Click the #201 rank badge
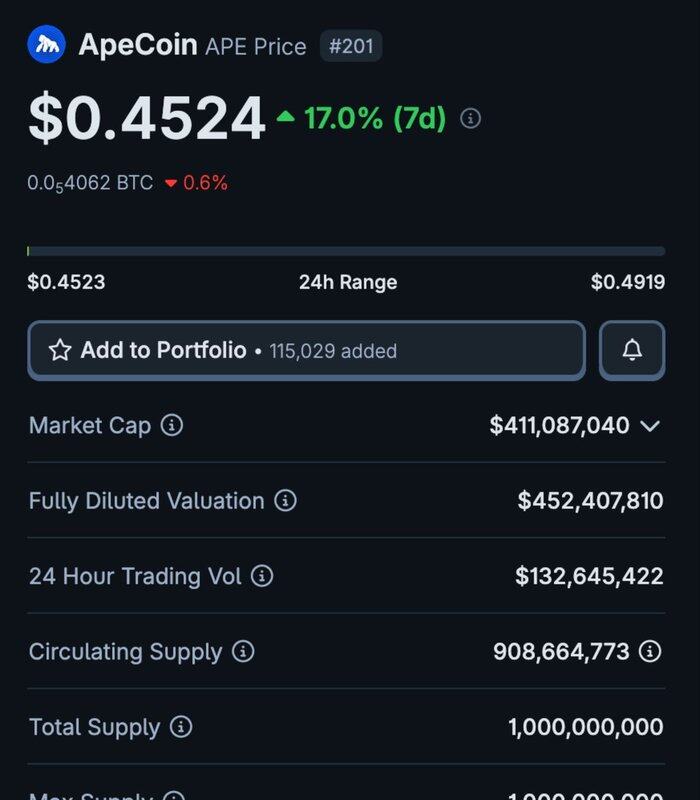The image size is (700, 800). (x=351, y=46)
